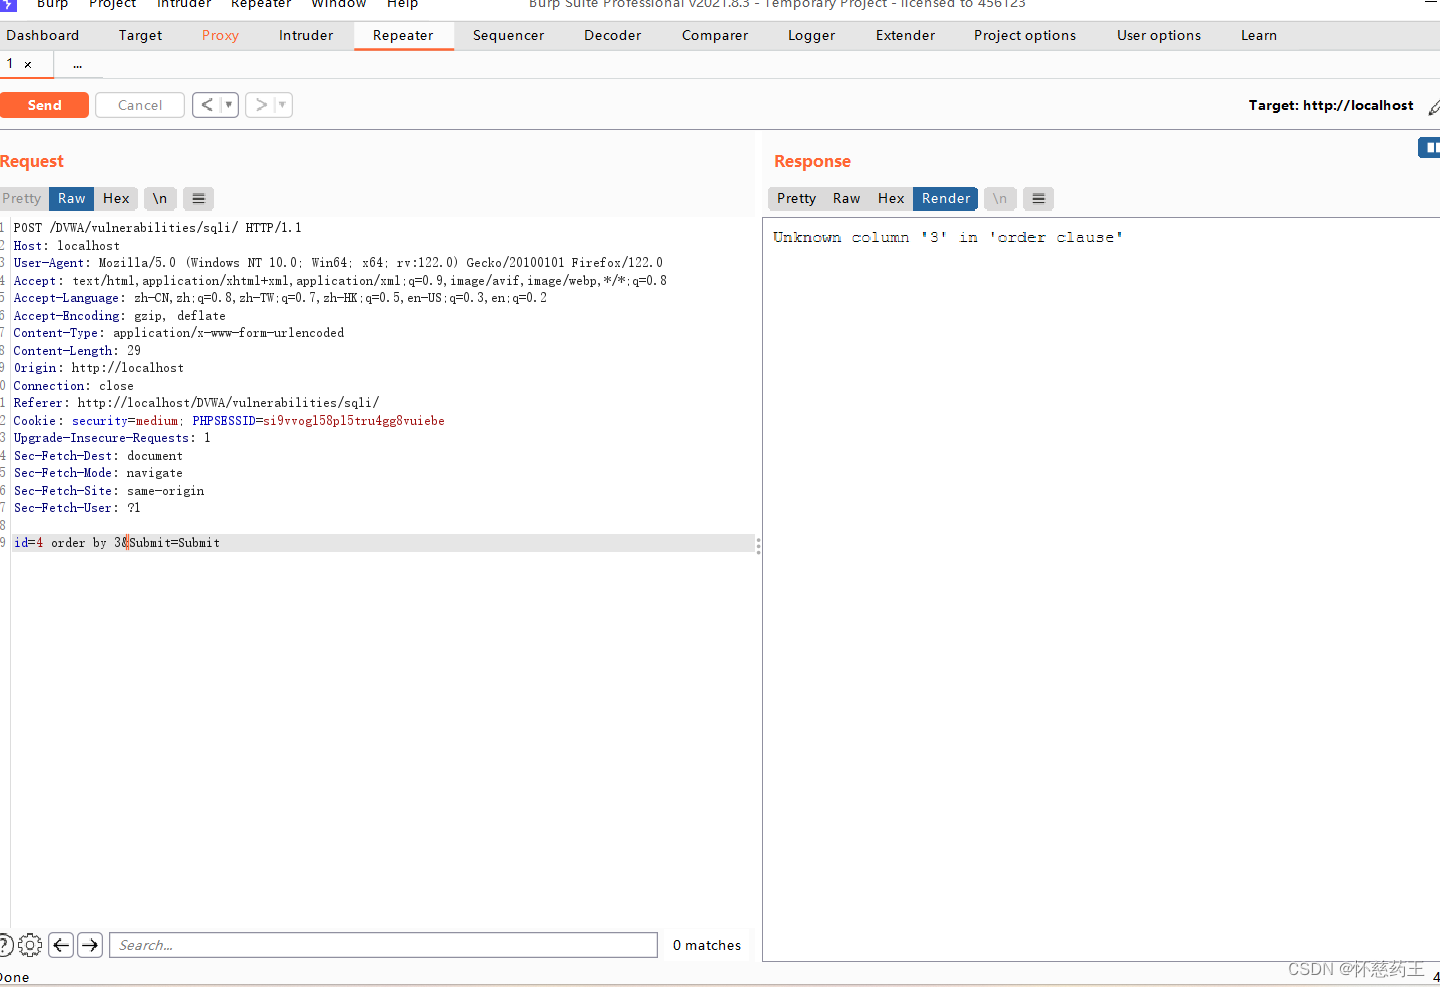This screenshot has height=987, width=1440.
Task: Switch request view to Hex
Action: [x=116, y=198]
